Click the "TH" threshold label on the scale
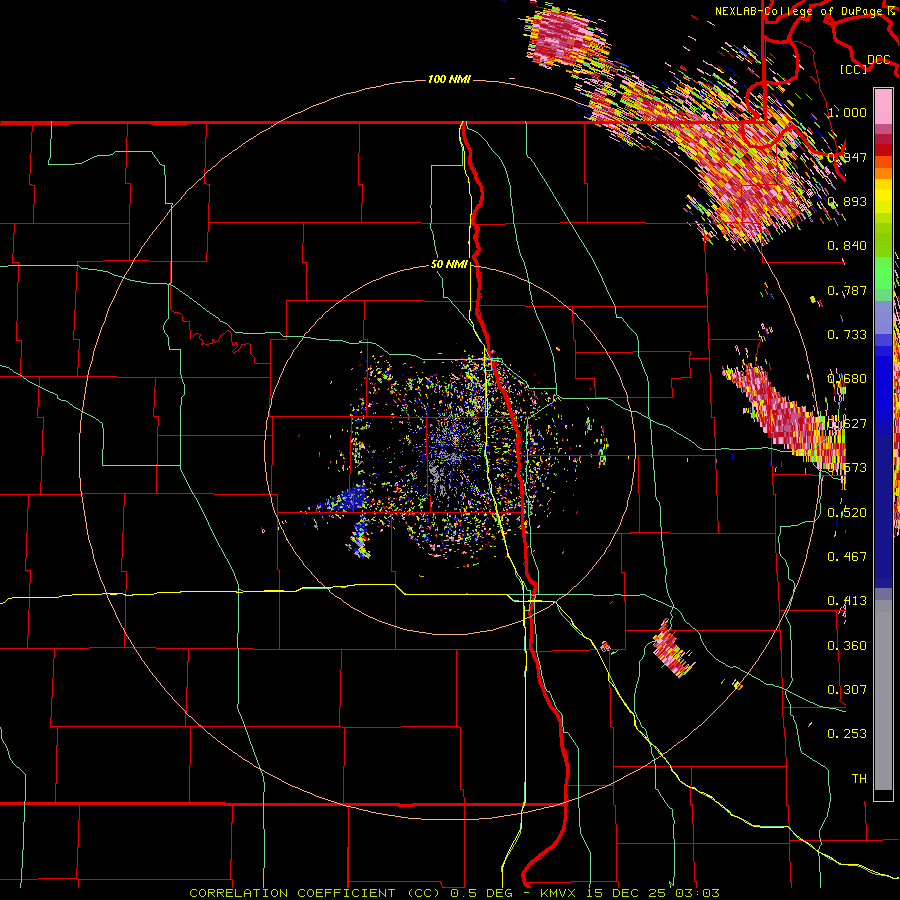Image resolution: width=900 pixels, height=900 pixels. pyautogui.click(x=859, y=779)
